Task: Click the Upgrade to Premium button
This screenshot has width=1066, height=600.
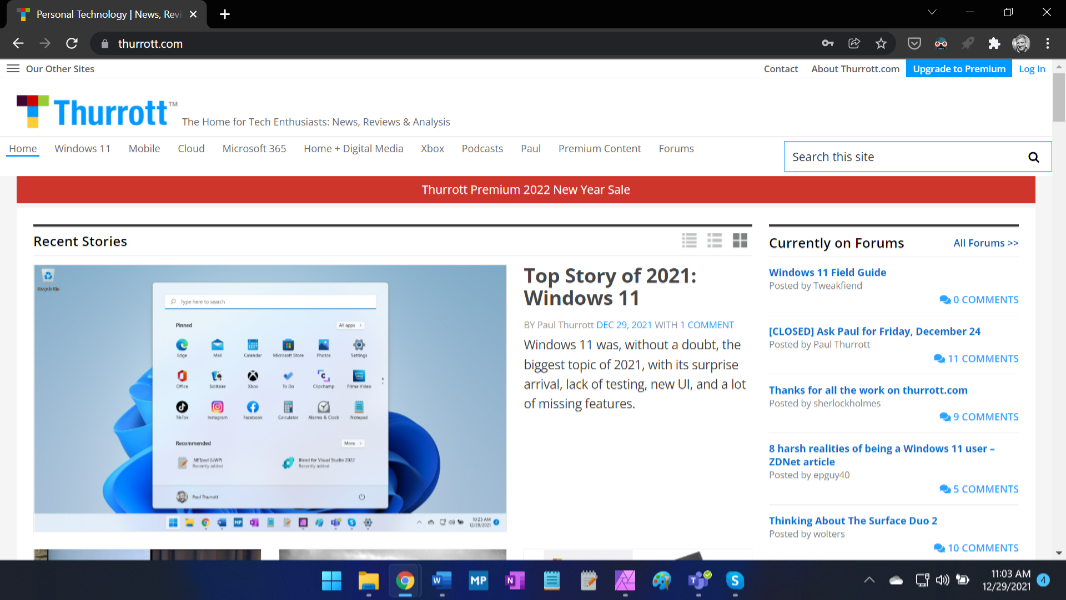Action: pos(958,69)
